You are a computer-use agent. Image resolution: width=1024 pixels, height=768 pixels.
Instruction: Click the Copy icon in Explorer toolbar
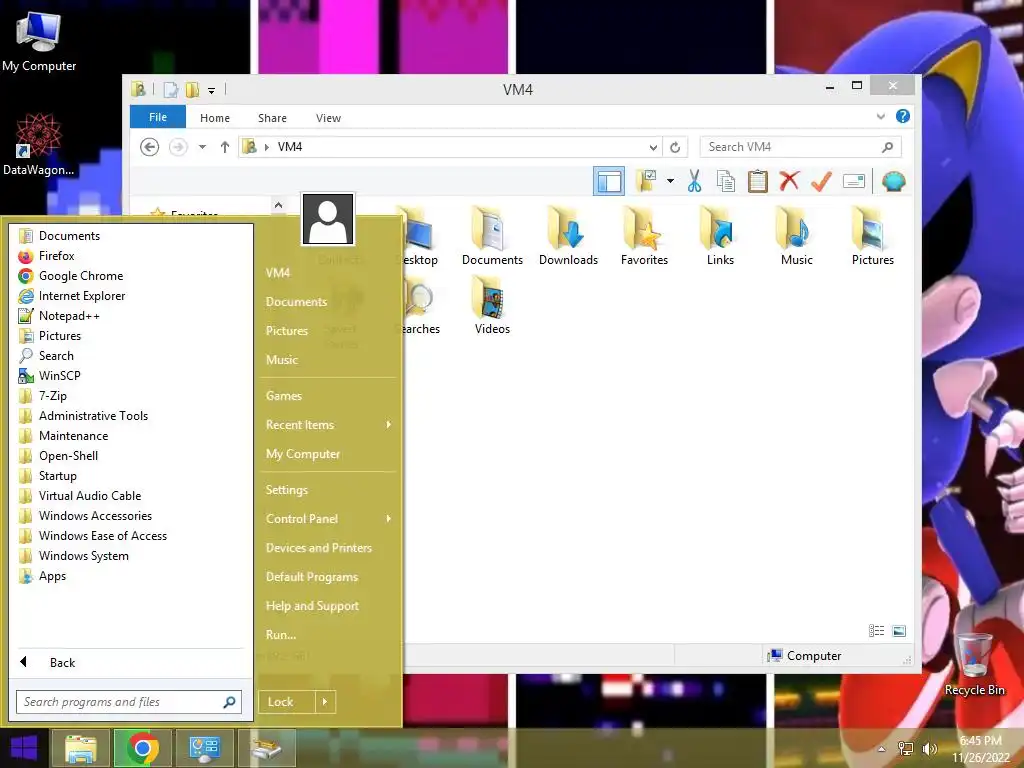pos(726,181)
